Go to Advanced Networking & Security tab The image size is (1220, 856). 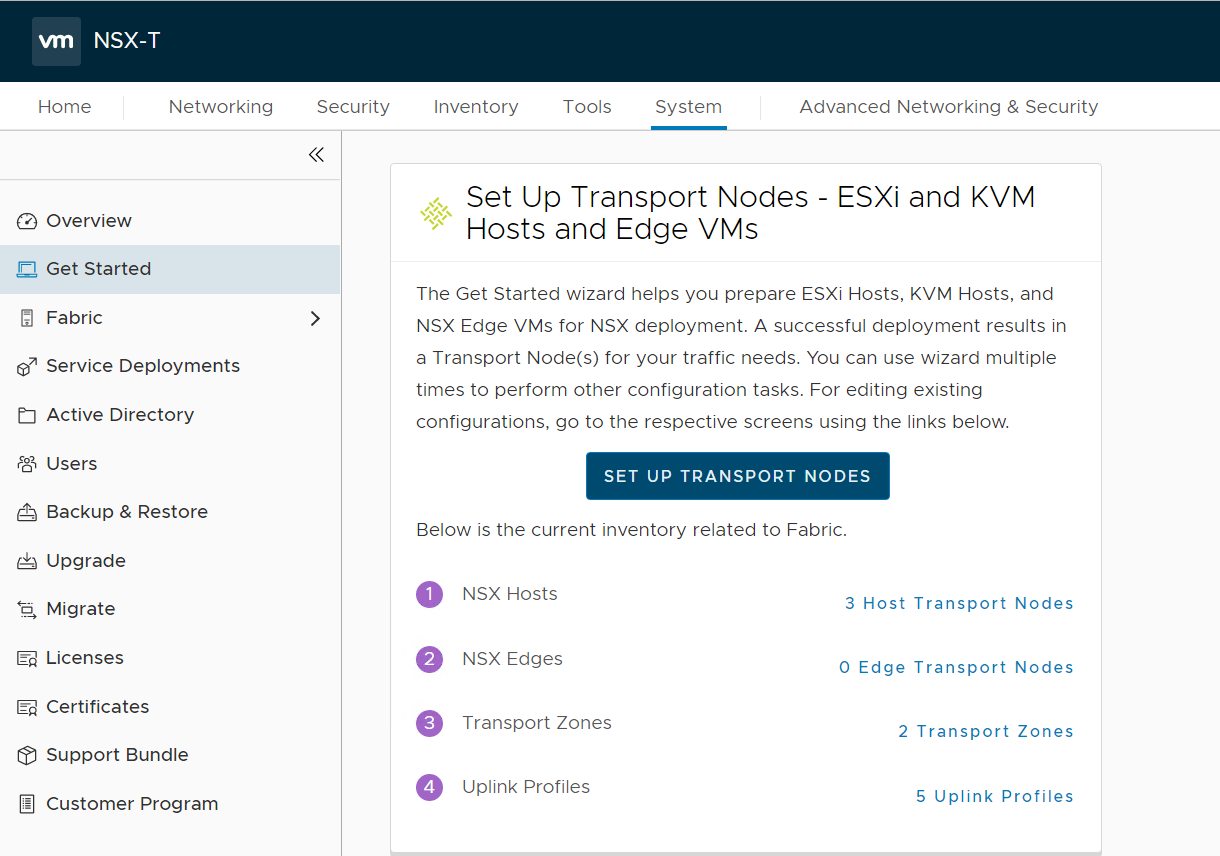coord(948,107)
